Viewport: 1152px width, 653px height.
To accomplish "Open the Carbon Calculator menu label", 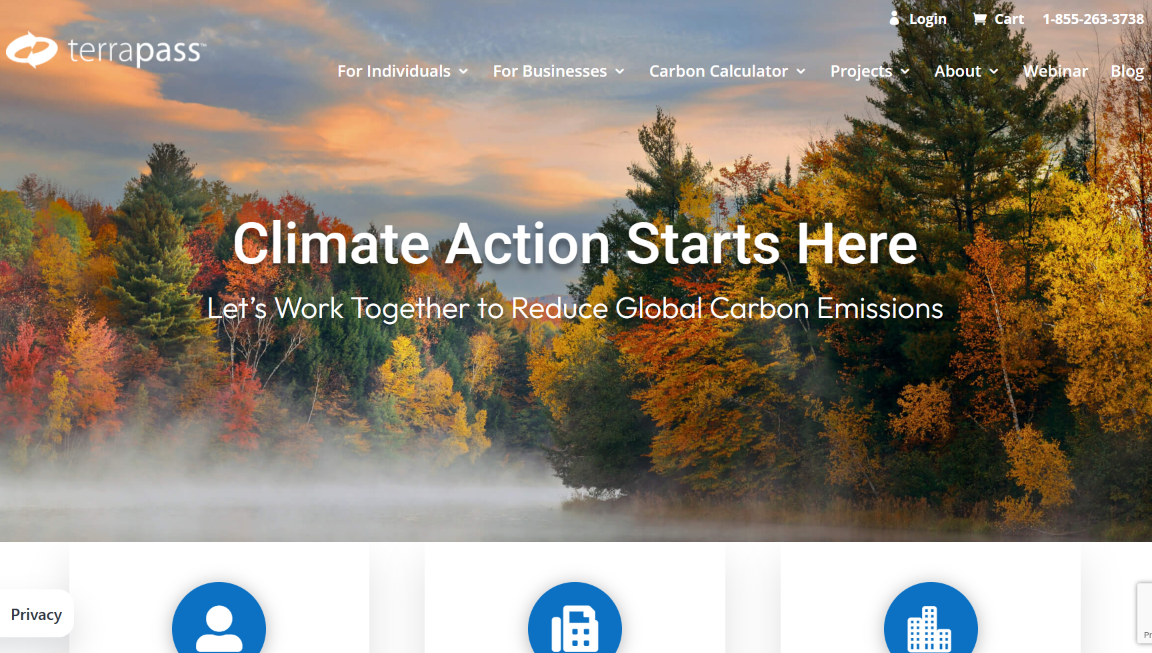I will coord(718,71).
